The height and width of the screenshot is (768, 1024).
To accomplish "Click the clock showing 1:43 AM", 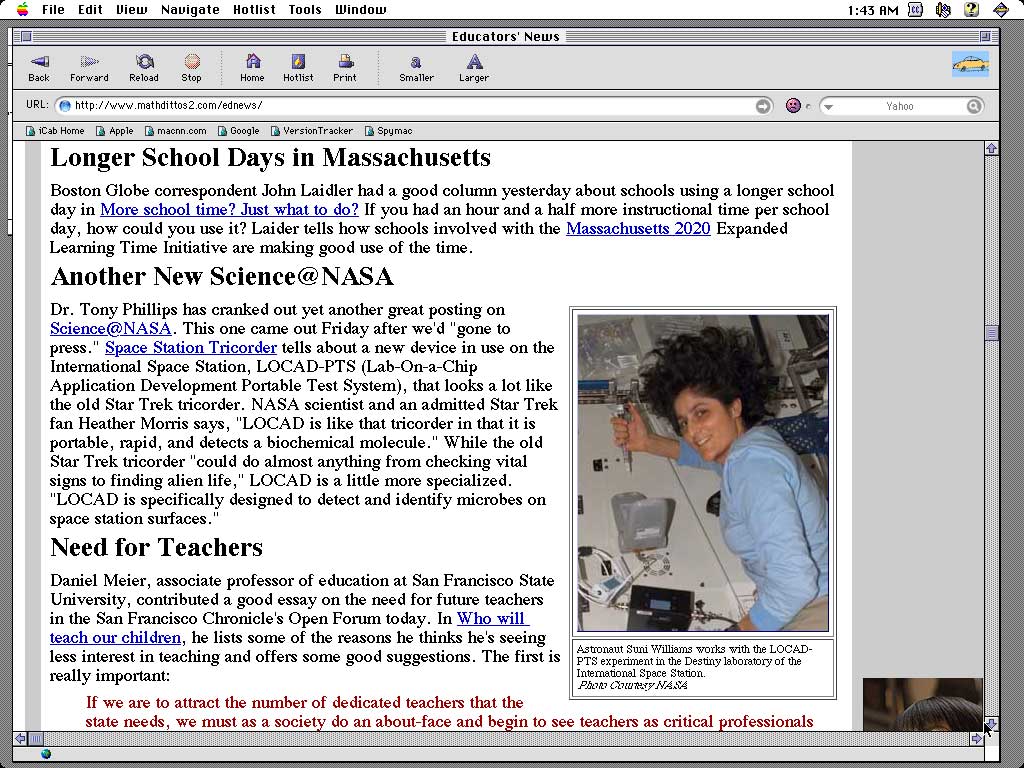I will pyautogui.click(x=873, y=10).
